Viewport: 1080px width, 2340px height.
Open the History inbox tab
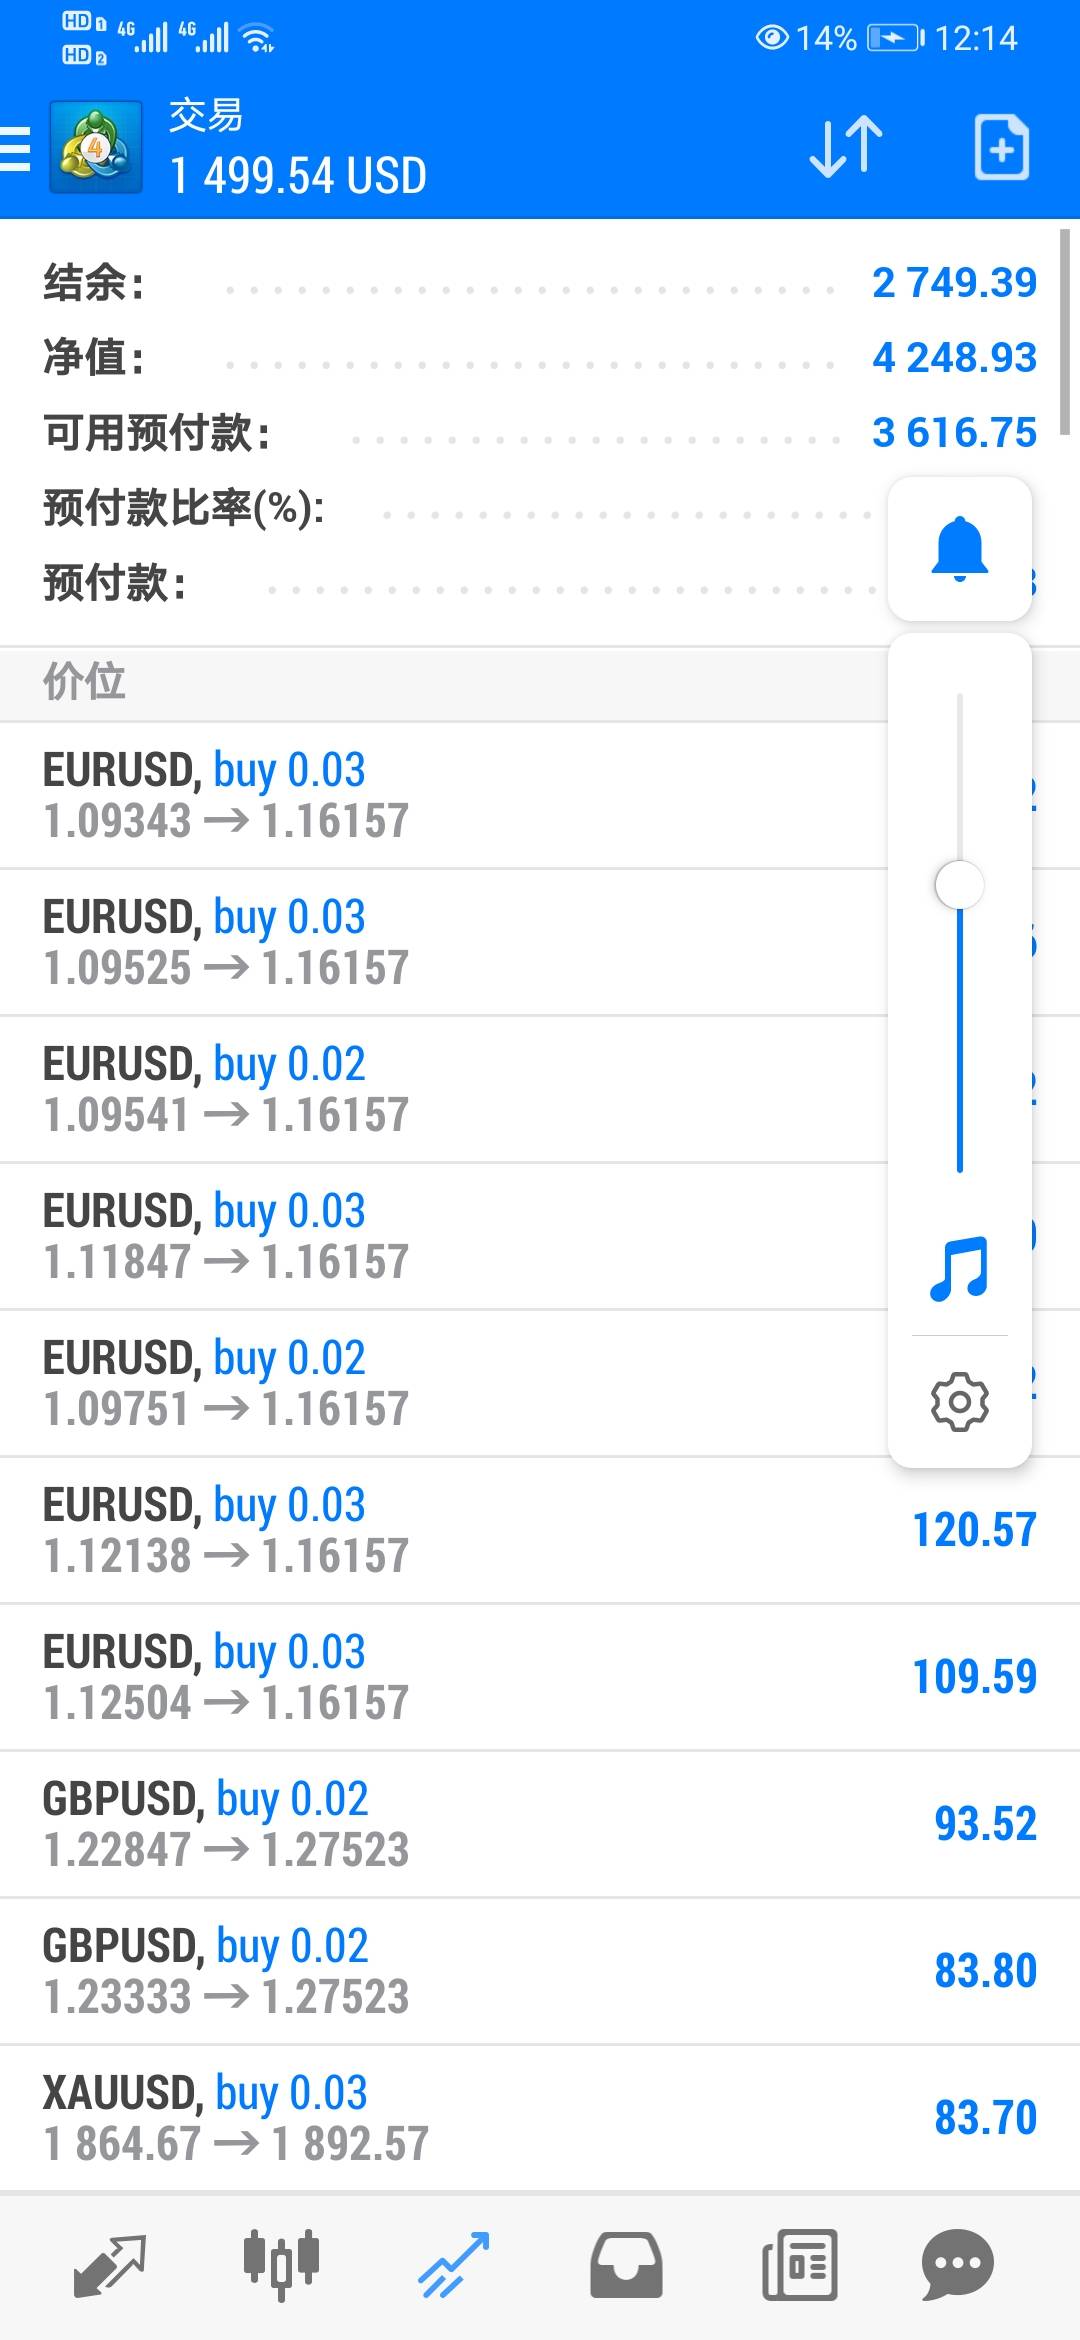point(626,2265)
